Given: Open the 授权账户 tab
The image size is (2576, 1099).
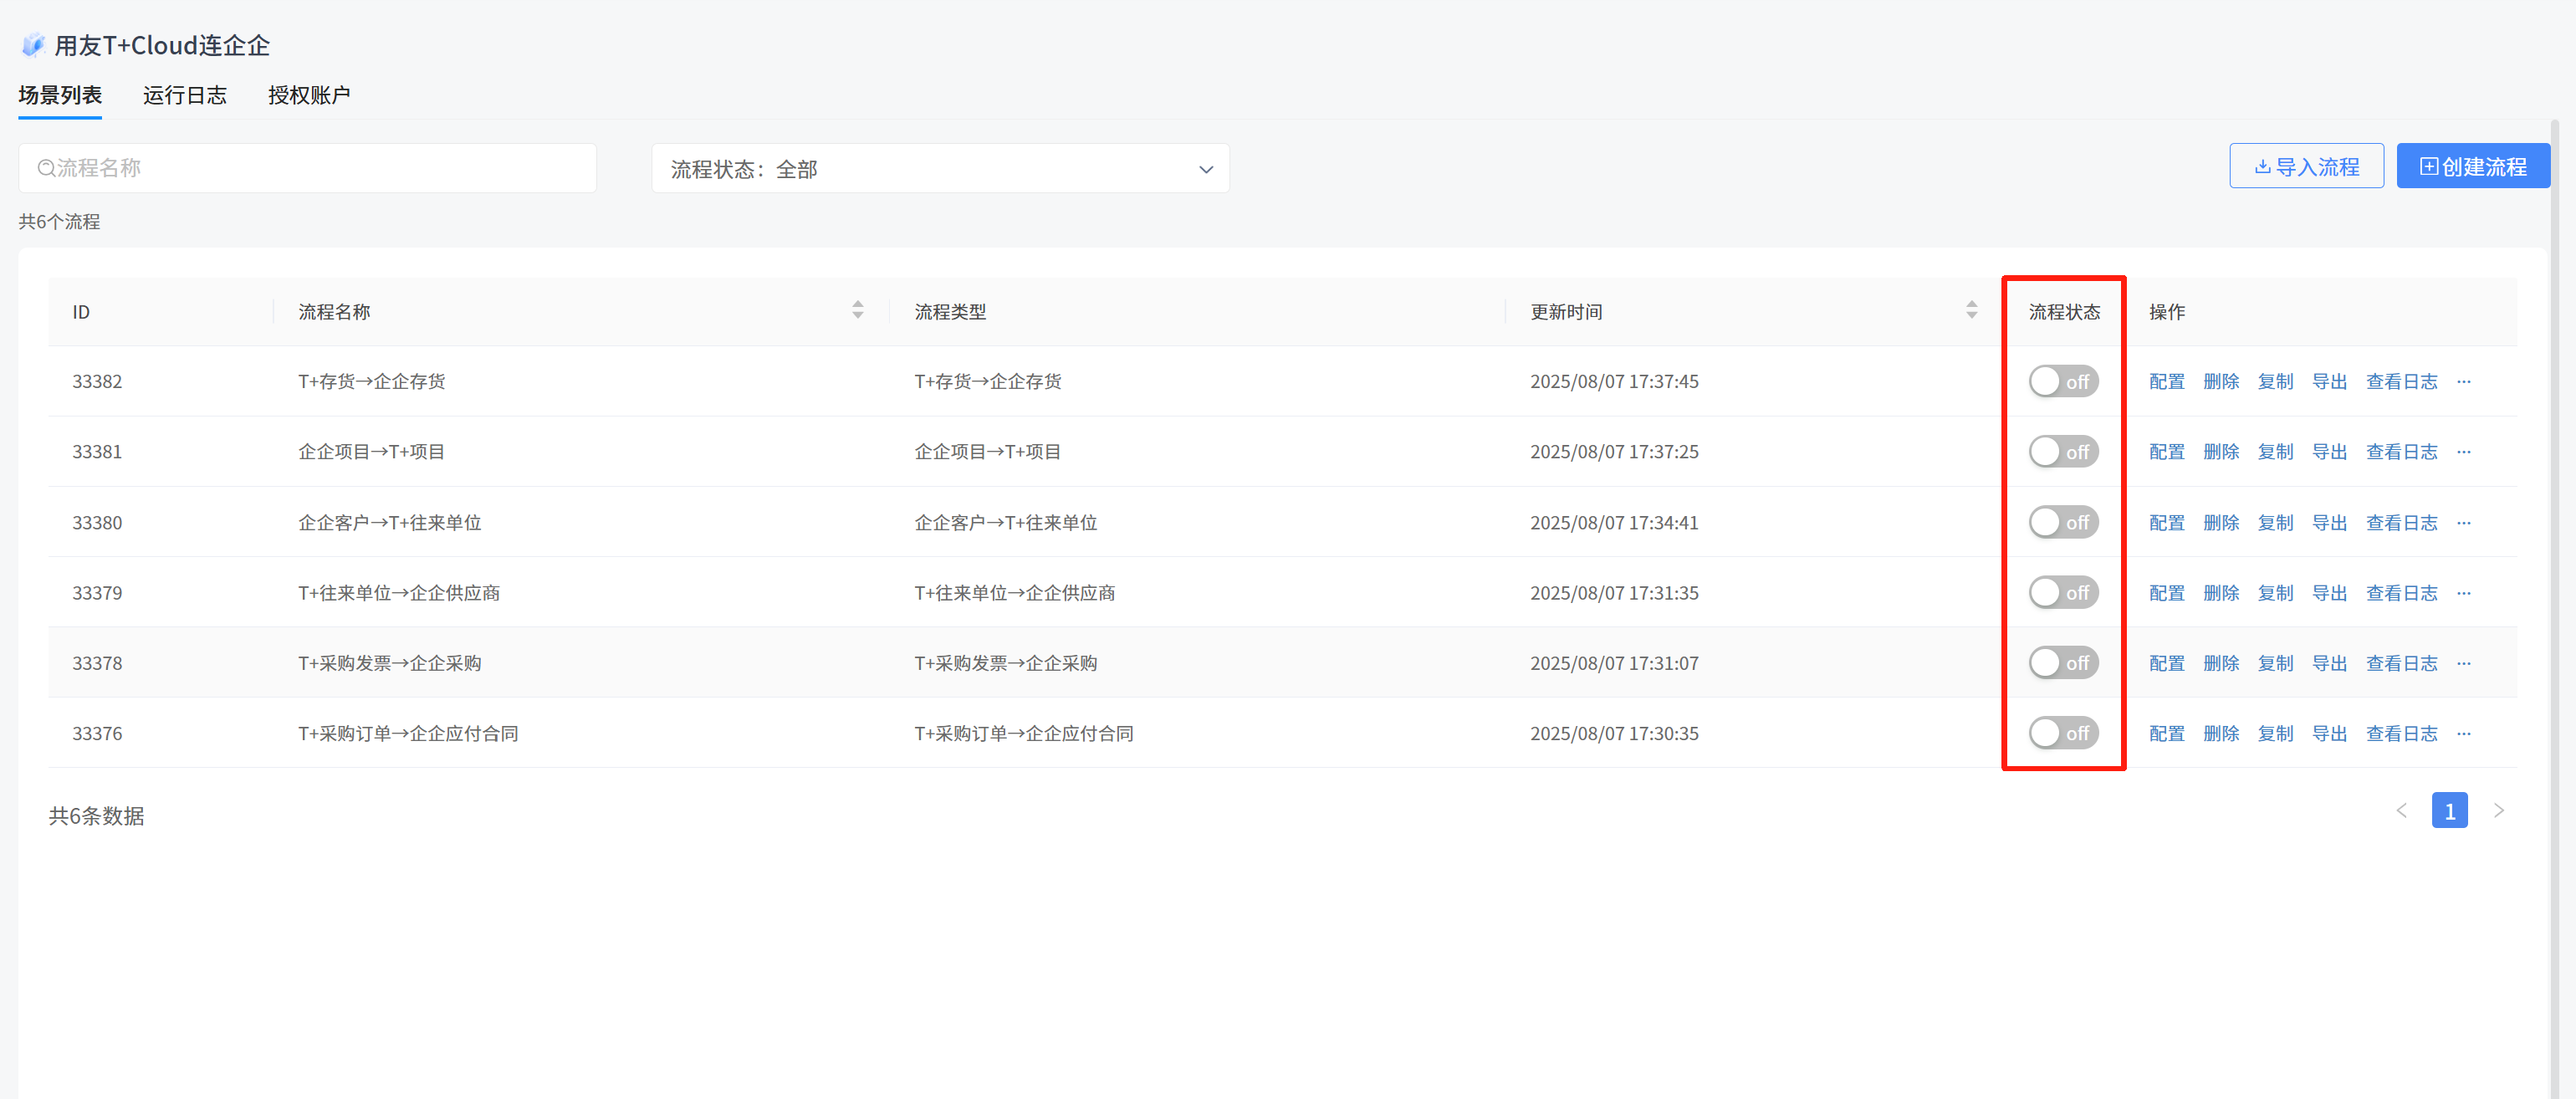Looking at the screenshot, I should pos(309,95).
